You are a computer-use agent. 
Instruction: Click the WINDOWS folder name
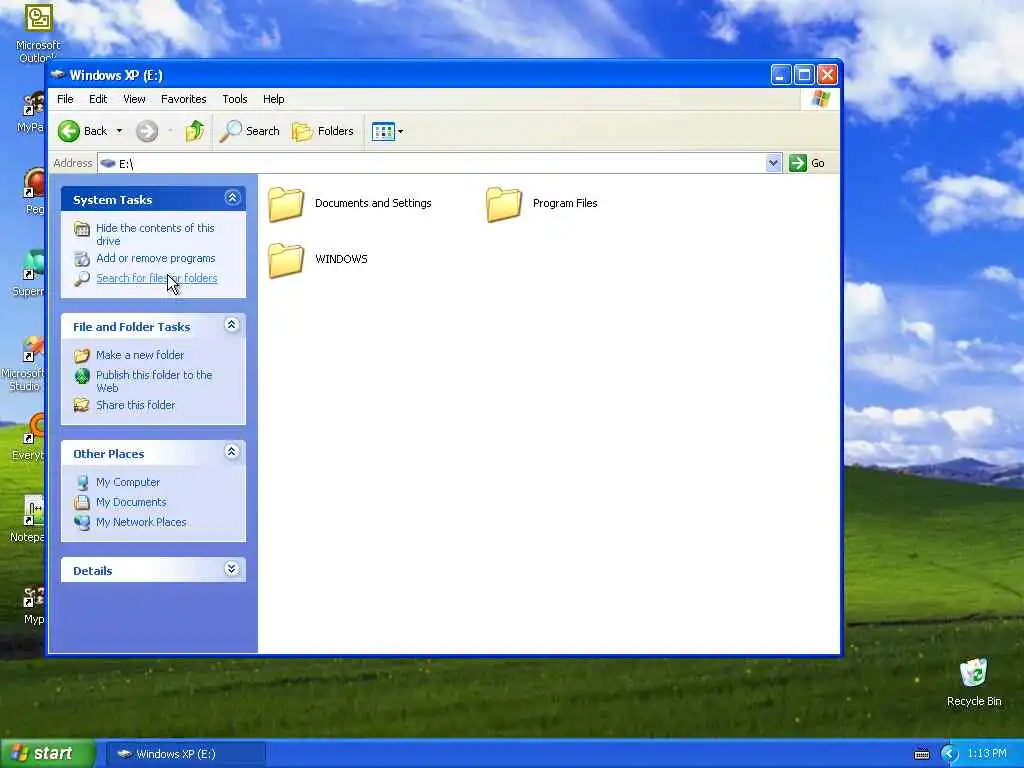tap(341, 259)
